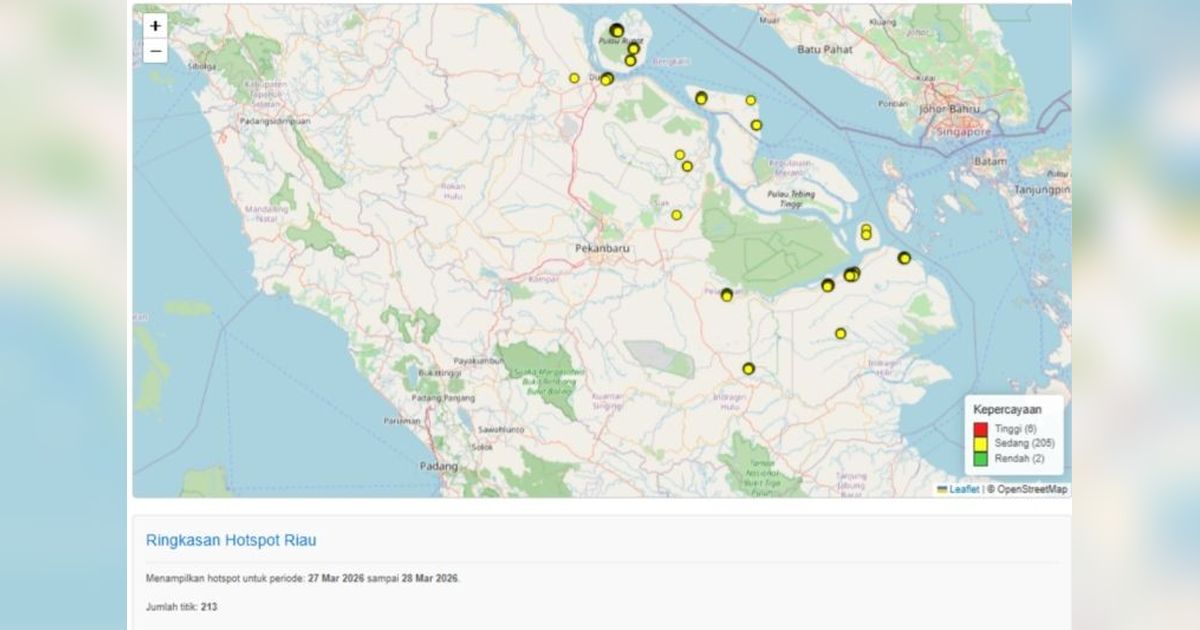
Task: Click the zoom in plus button
Action: tap(155, 27)
